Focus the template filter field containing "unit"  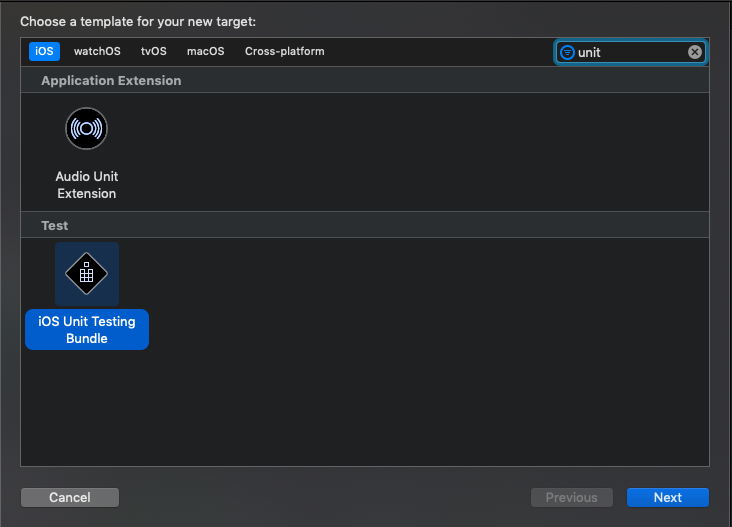point(630,52)
